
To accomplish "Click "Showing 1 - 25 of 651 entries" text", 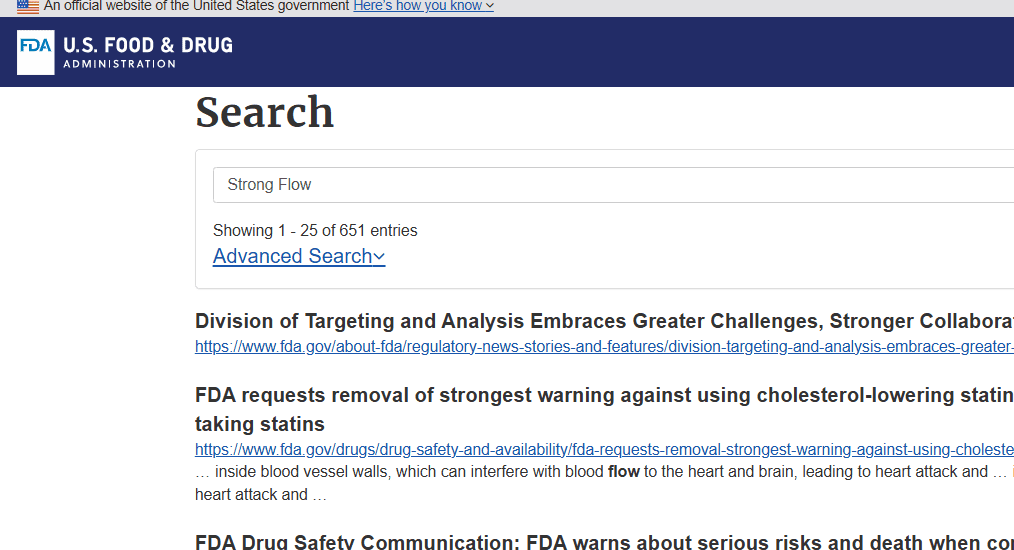I will click(315, 231).
